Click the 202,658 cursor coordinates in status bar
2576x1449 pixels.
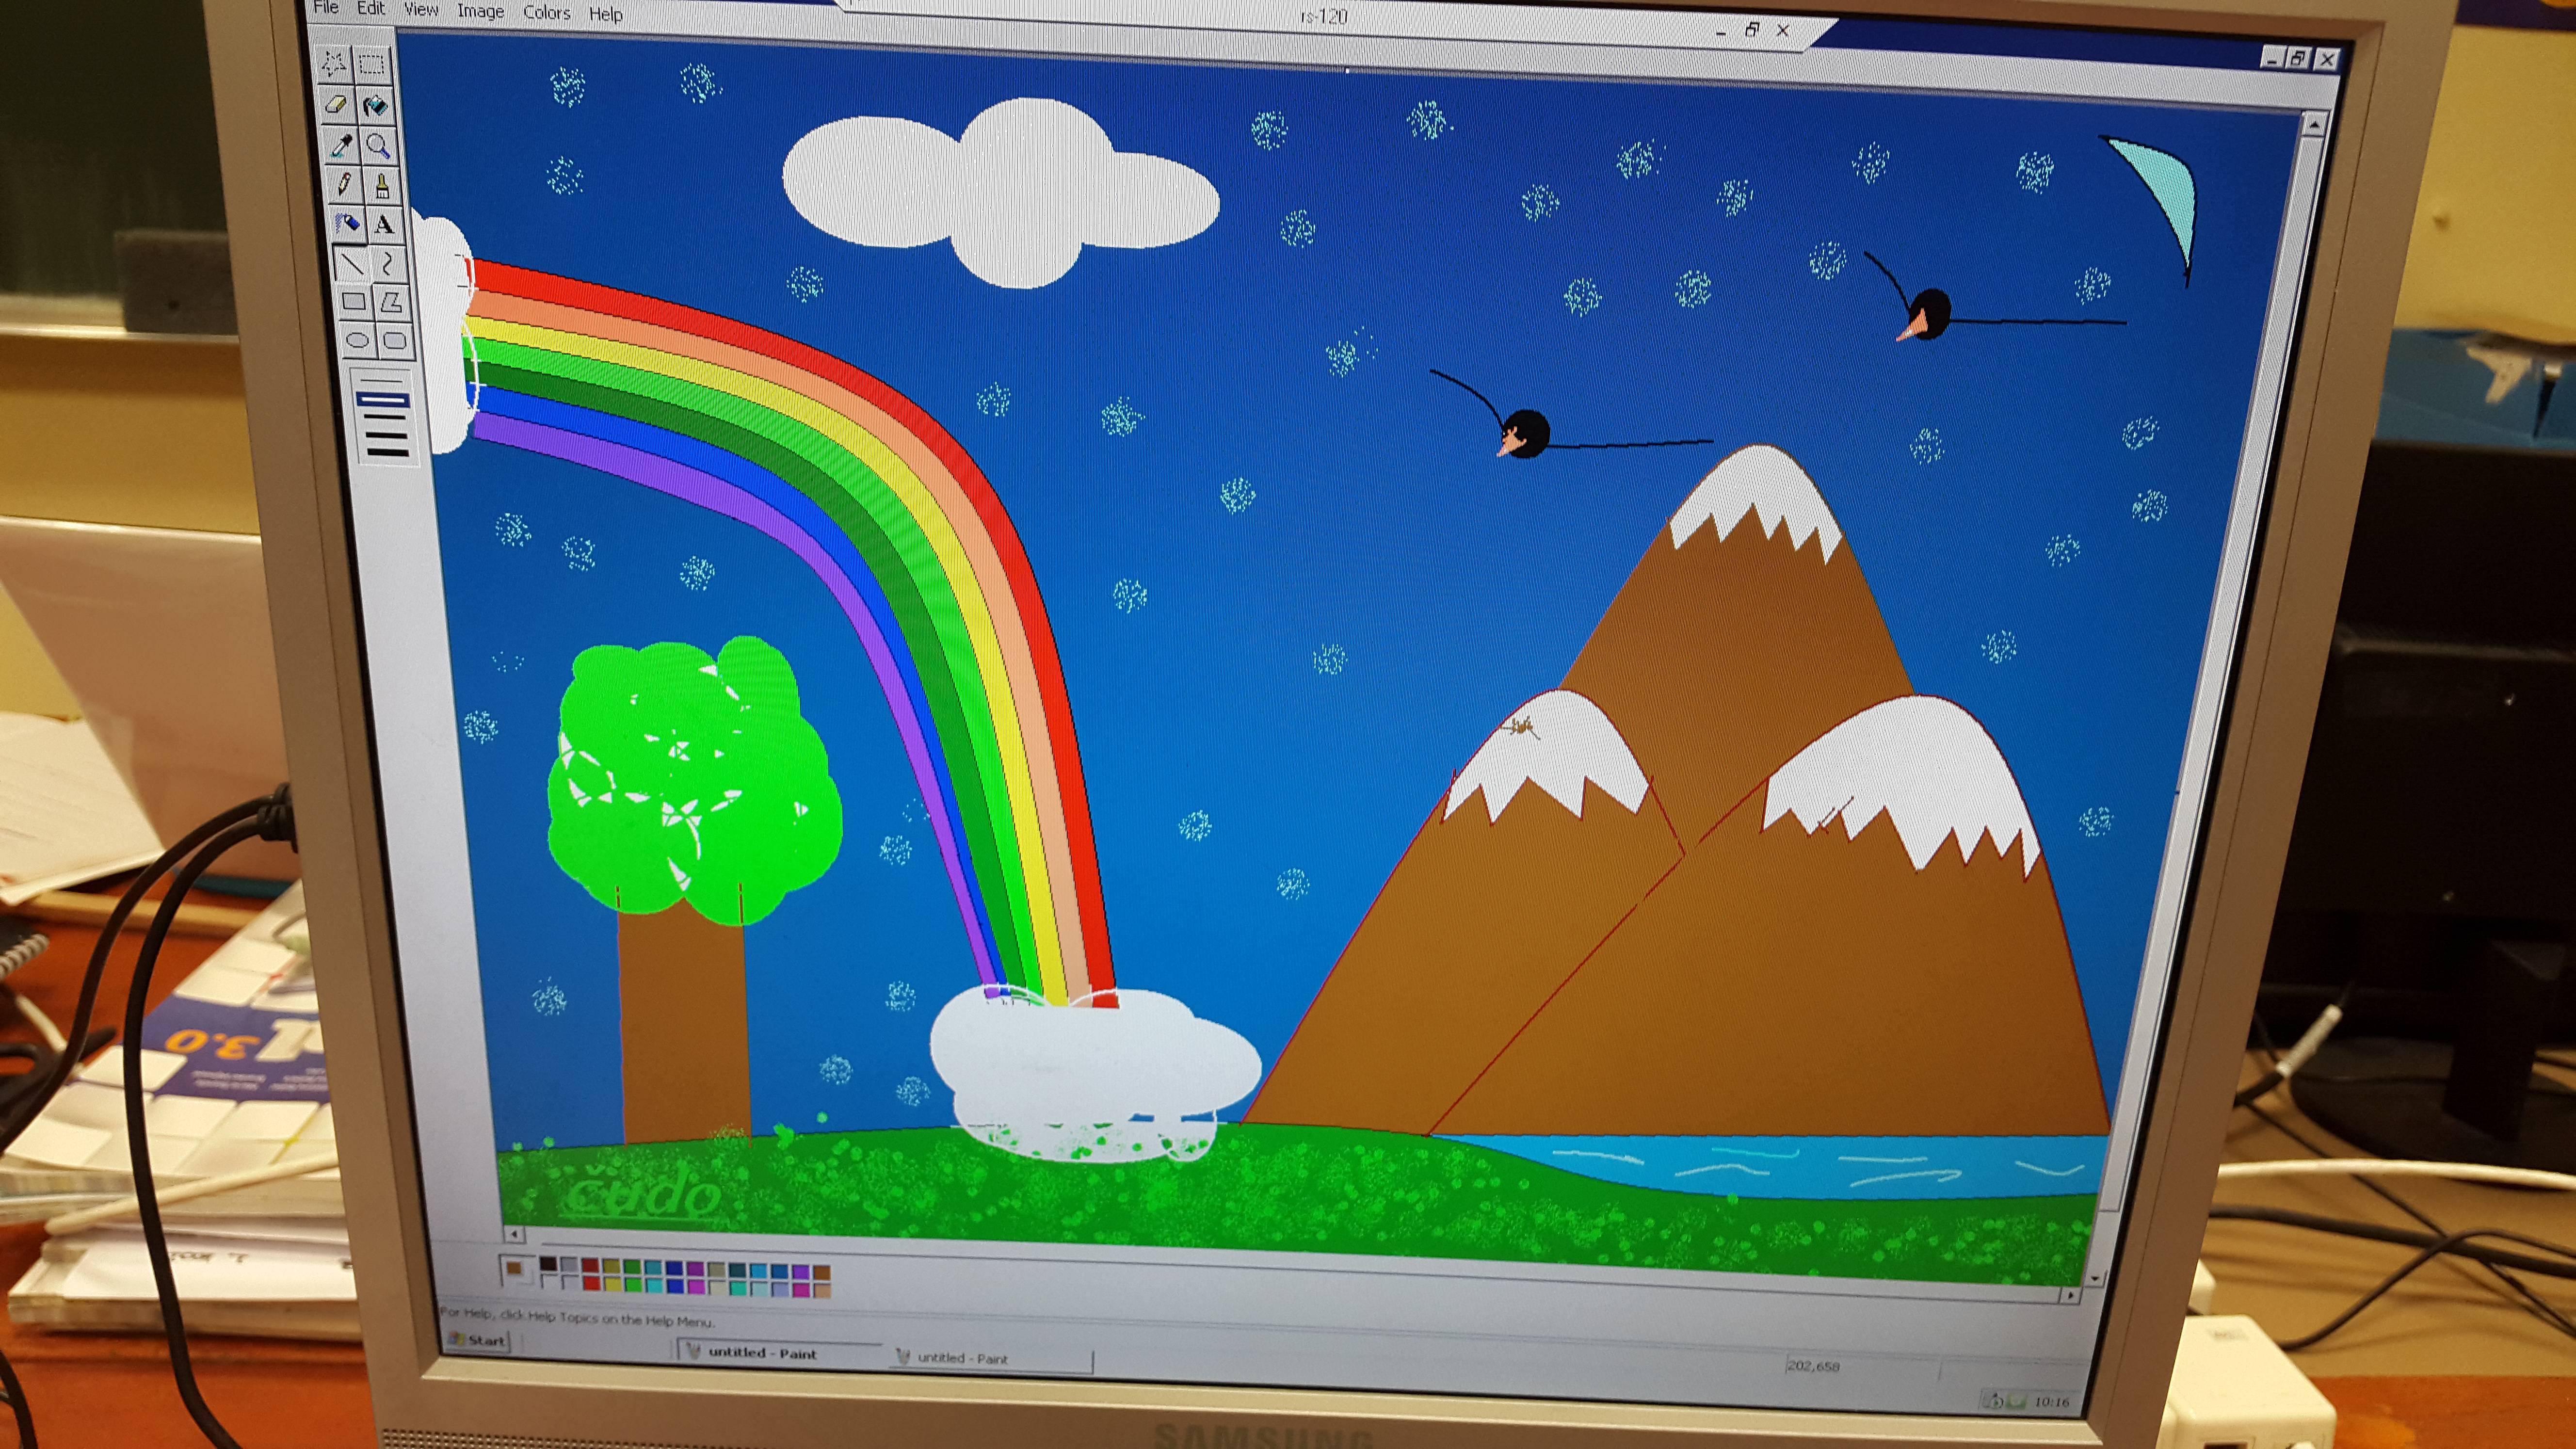click(1813, 1366)
